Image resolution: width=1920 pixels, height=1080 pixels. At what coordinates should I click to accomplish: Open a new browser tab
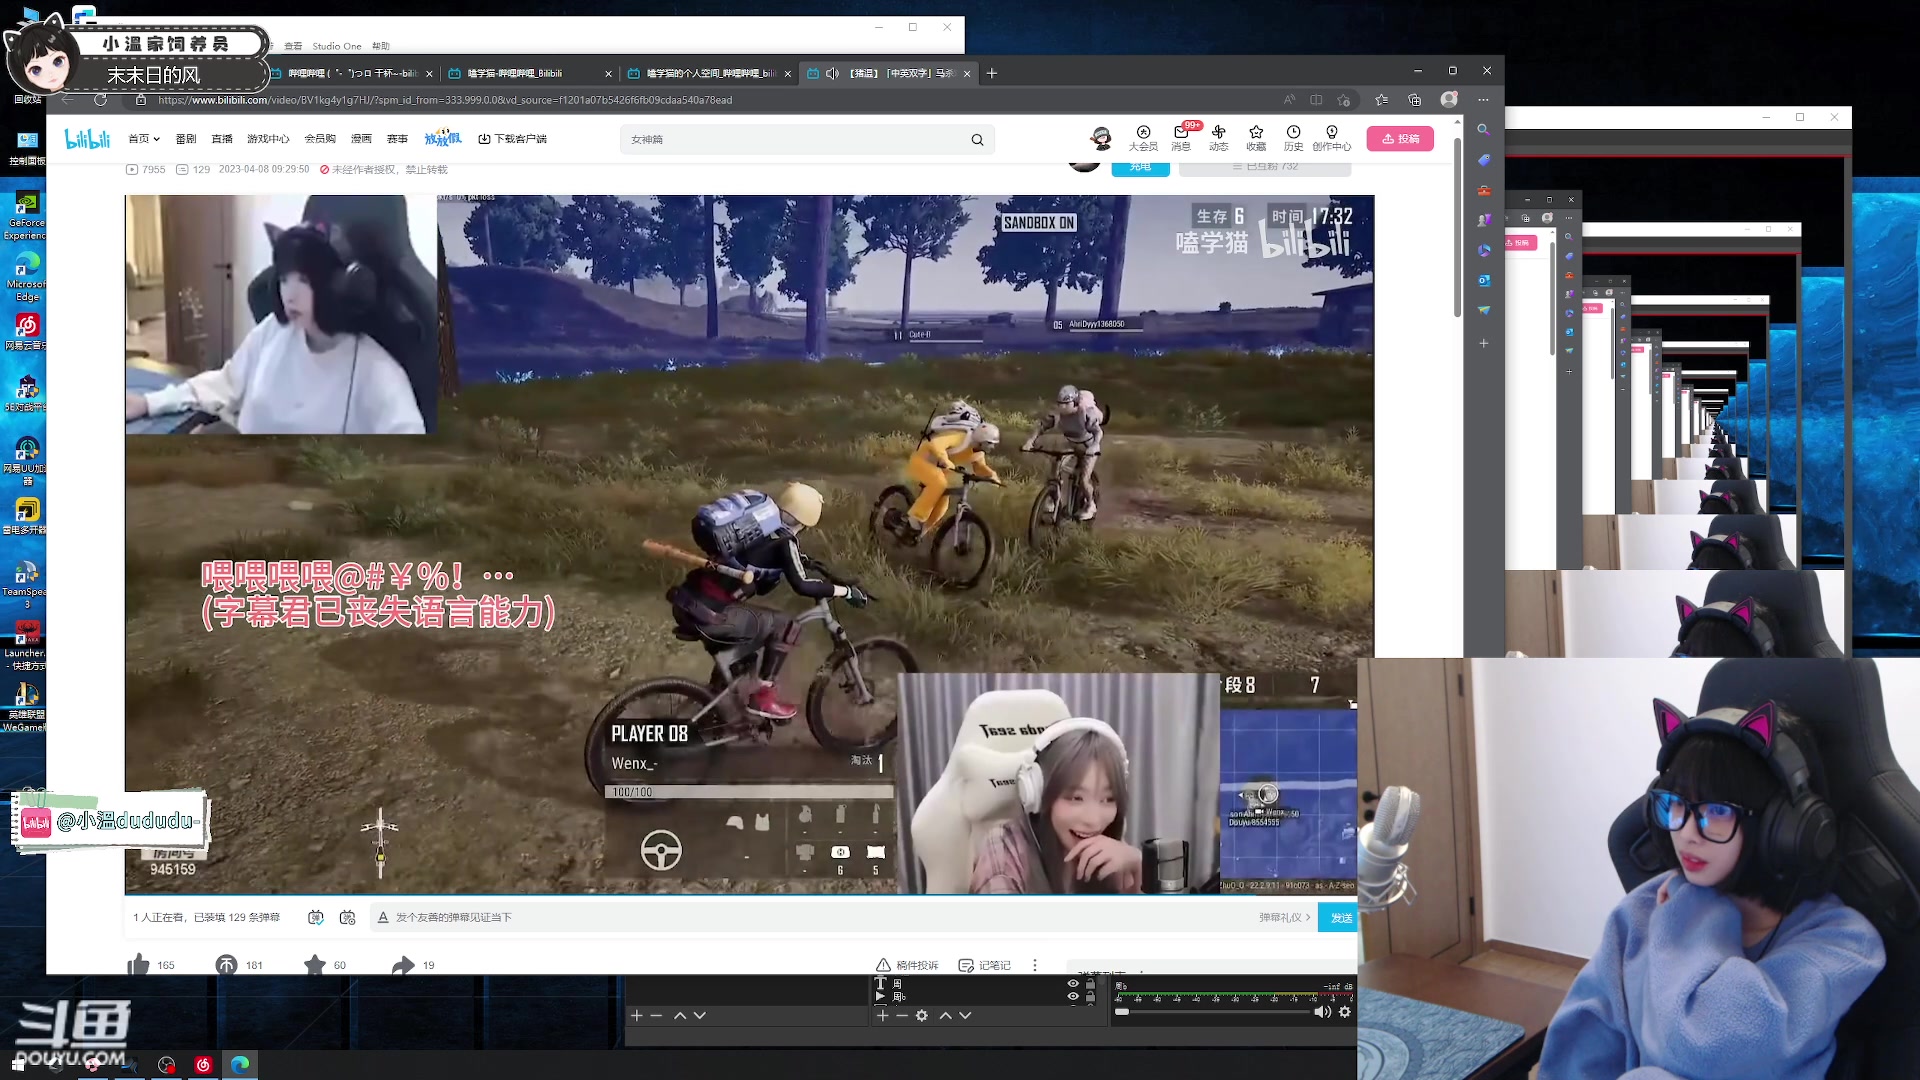[x=992, y=73]
